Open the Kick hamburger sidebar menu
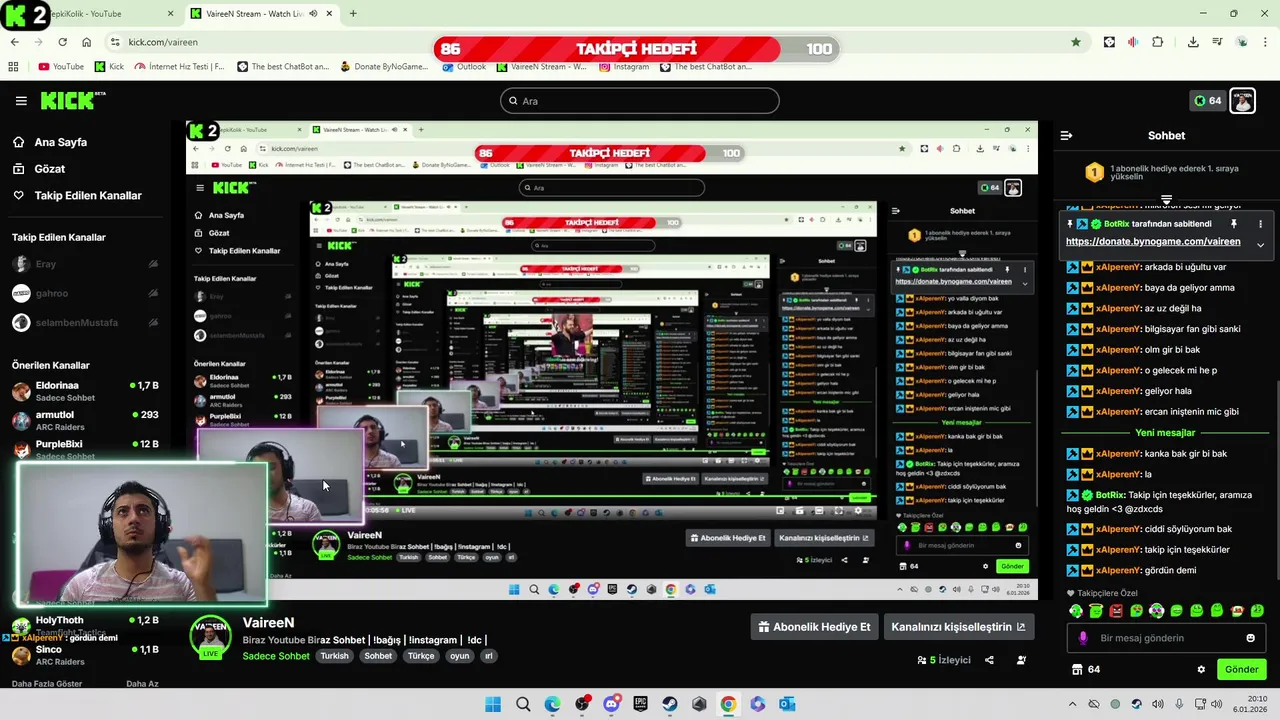 [21, 101]
